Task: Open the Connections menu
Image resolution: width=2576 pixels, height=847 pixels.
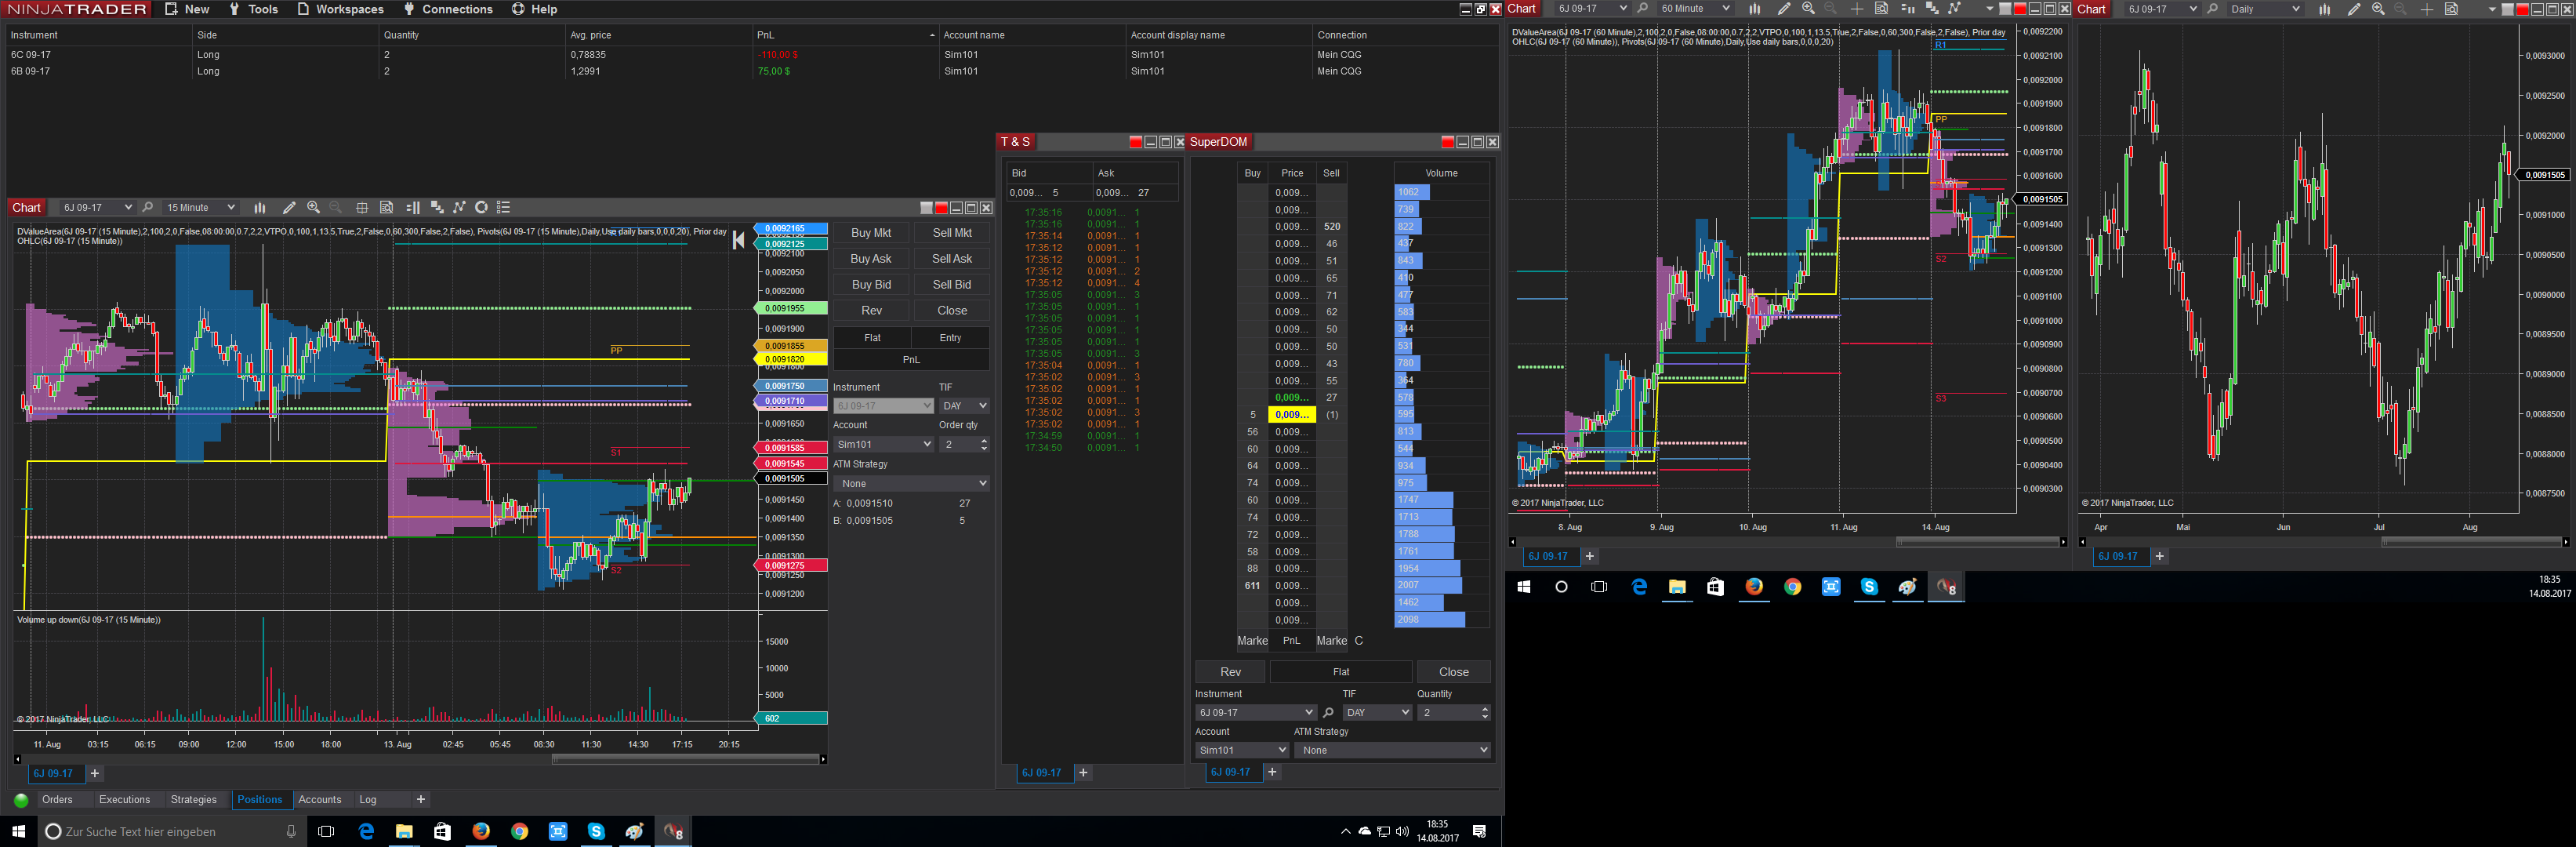Action: click(x=448, y=9)
